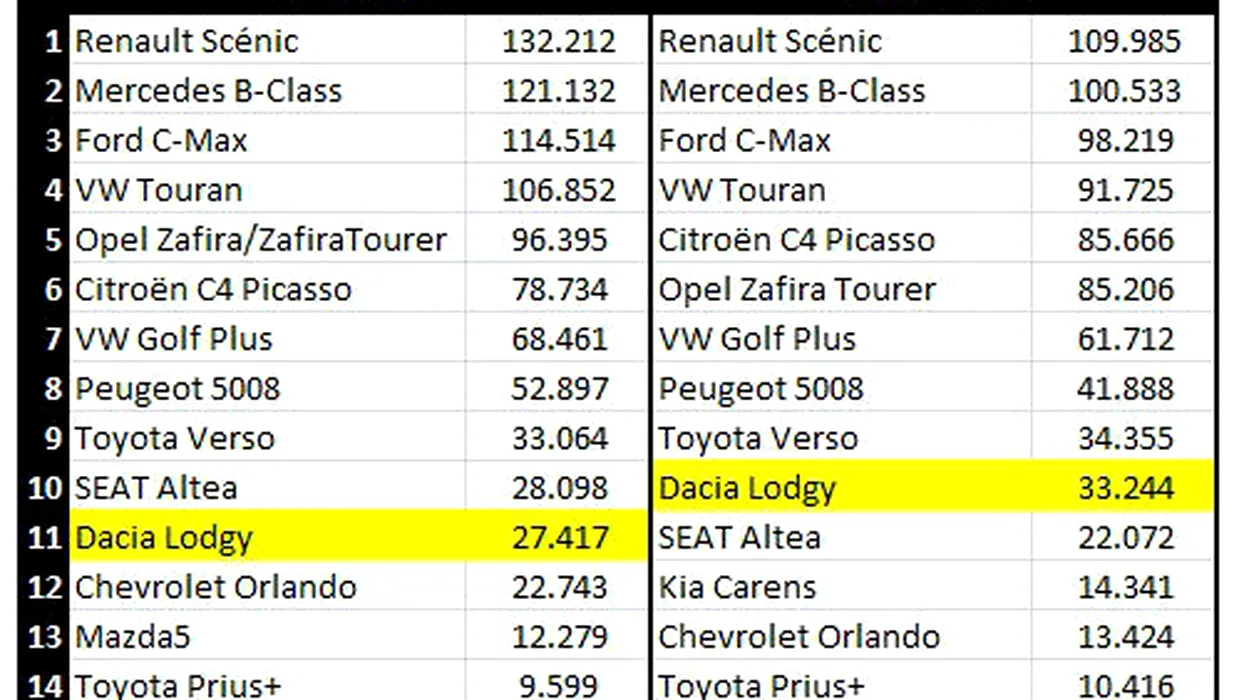Image resolution: width=1239 pixels, height=700 pixels.
Task: Click the Ford C-Max value 98.219
Action: [x=1123, y=140]
